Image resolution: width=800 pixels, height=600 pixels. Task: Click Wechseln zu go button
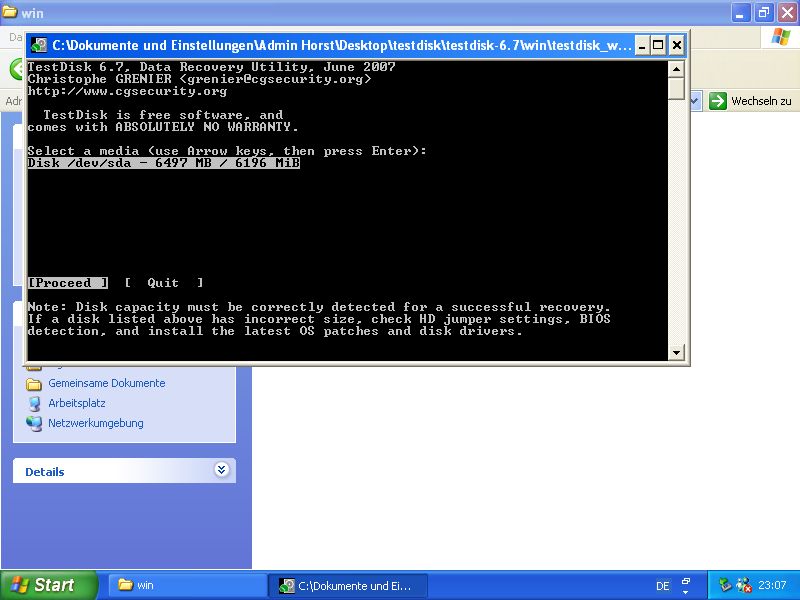click(x=750, y=101)
